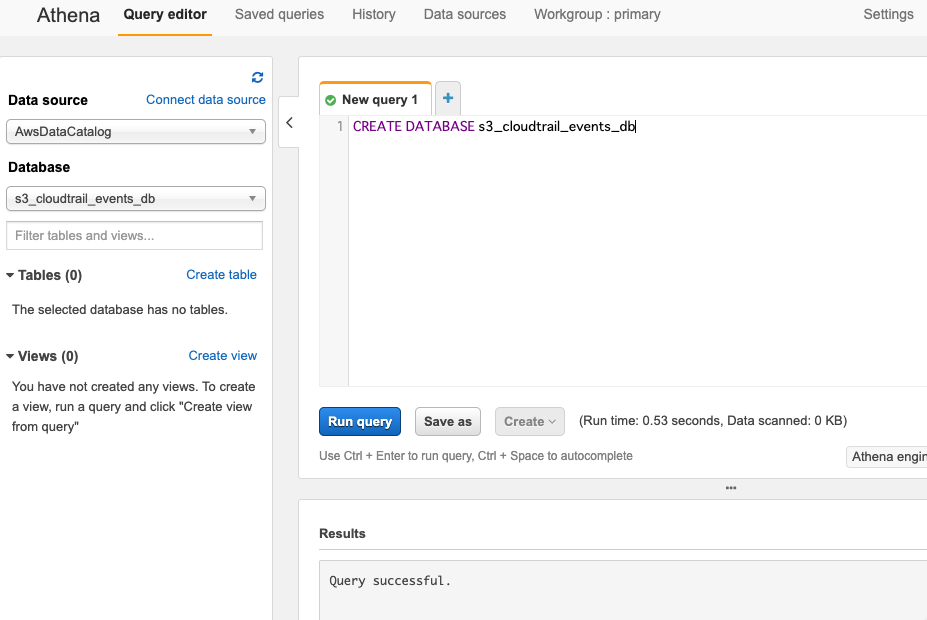Open the Create dropdown button
This screenshot has width=927, height=620.
tap(530, 421)
